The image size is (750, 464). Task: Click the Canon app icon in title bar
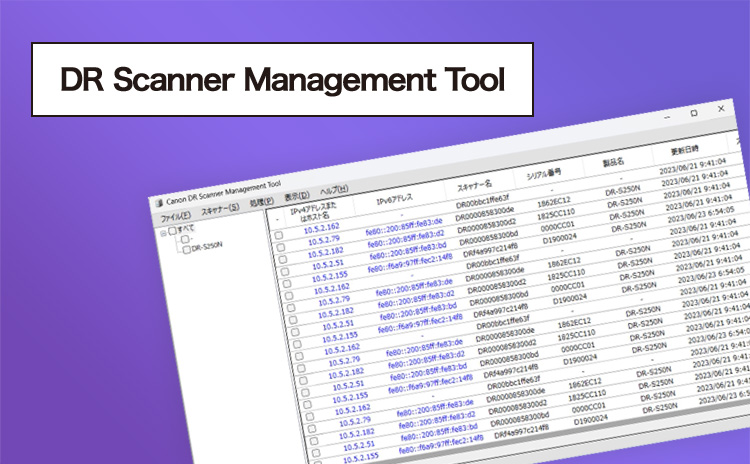(158, 201)
